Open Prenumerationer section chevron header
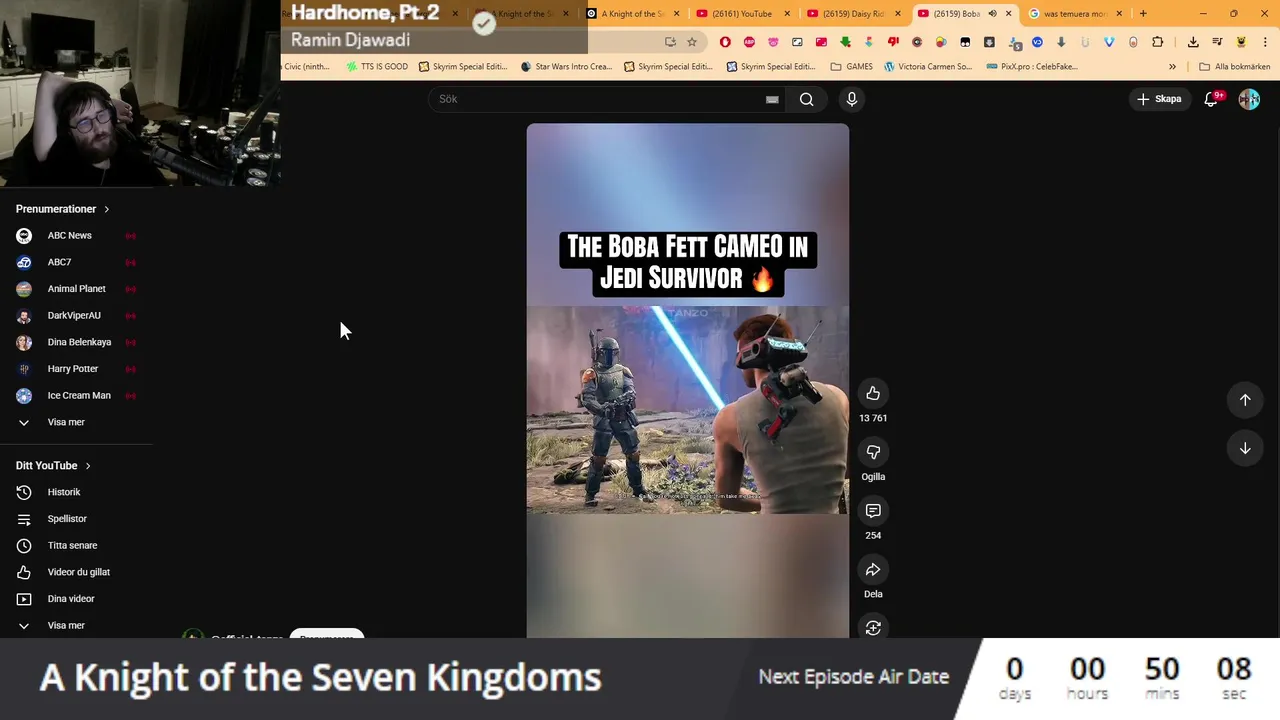The width and height of the screenshot is (1280, 720). [x=63, y=209]
